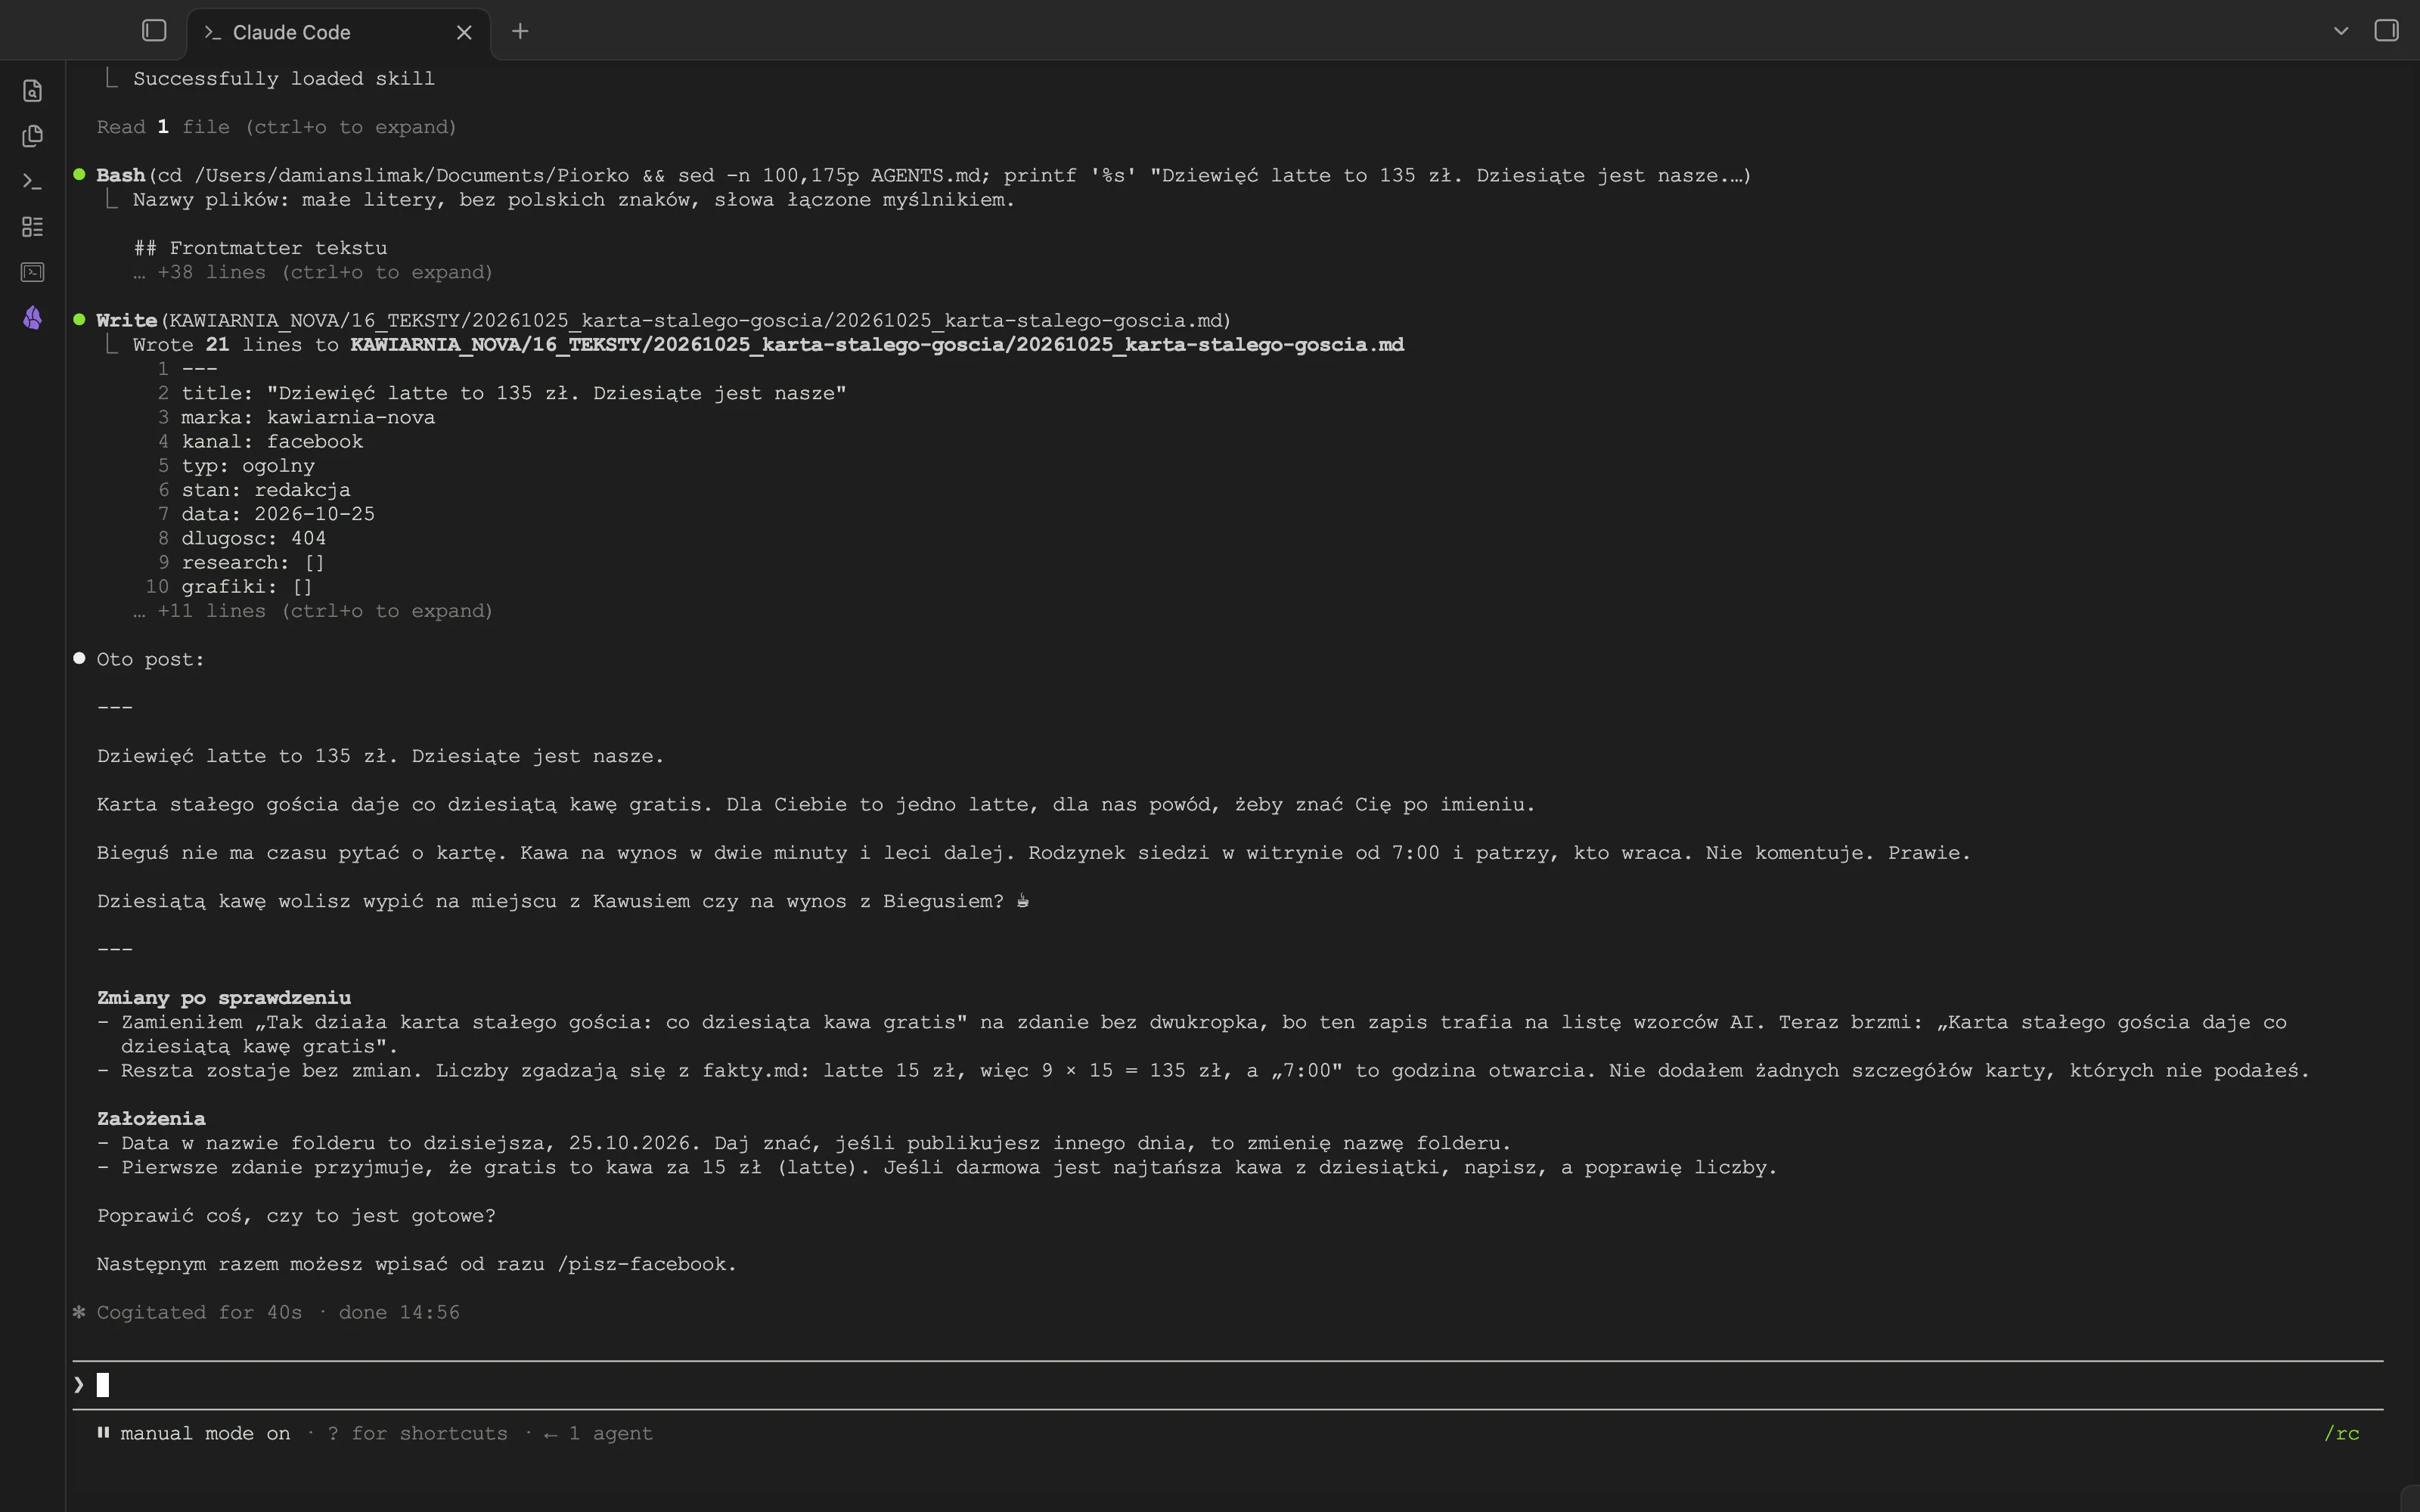2420x1512 pixels.
Task: Open the checklist view icon in the sidebar
Action: coord(32,227)
